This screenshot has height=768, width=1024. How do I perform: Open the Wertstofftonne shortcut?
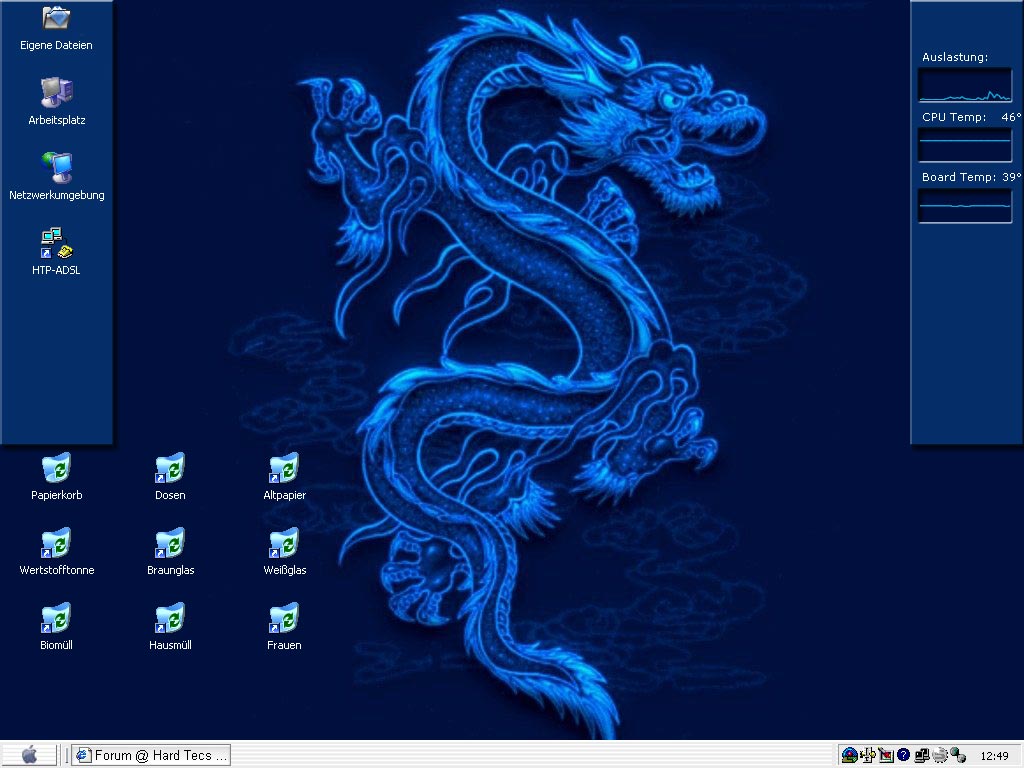(x=56, y=543)
